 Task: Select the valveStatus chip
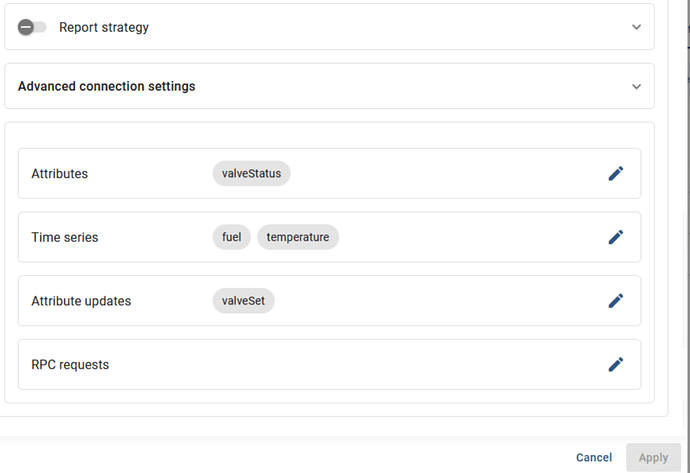(x=251, y=174)
